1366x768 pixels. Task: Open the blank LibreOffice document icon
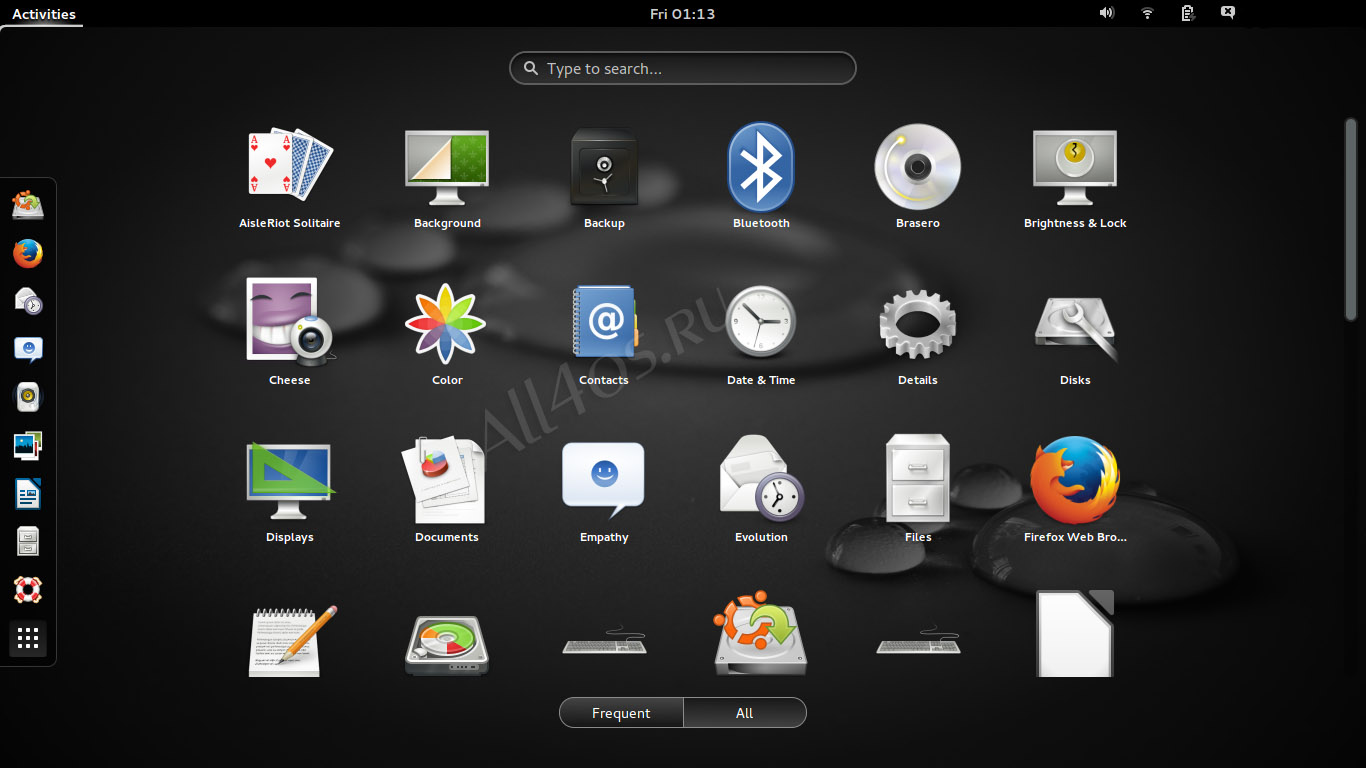coord(1075,634)
